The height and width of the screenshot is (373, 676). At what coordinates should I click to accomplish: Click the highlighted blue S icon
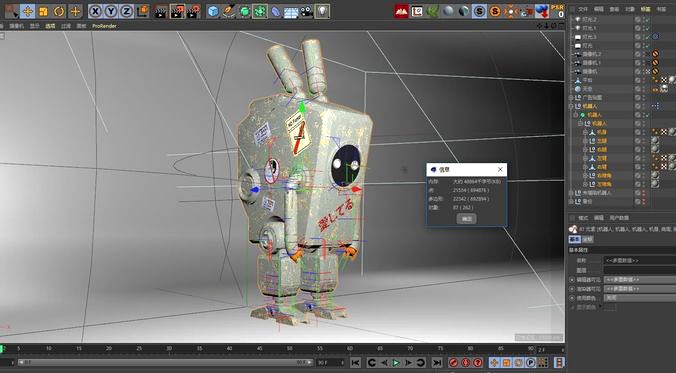point(479,11)
